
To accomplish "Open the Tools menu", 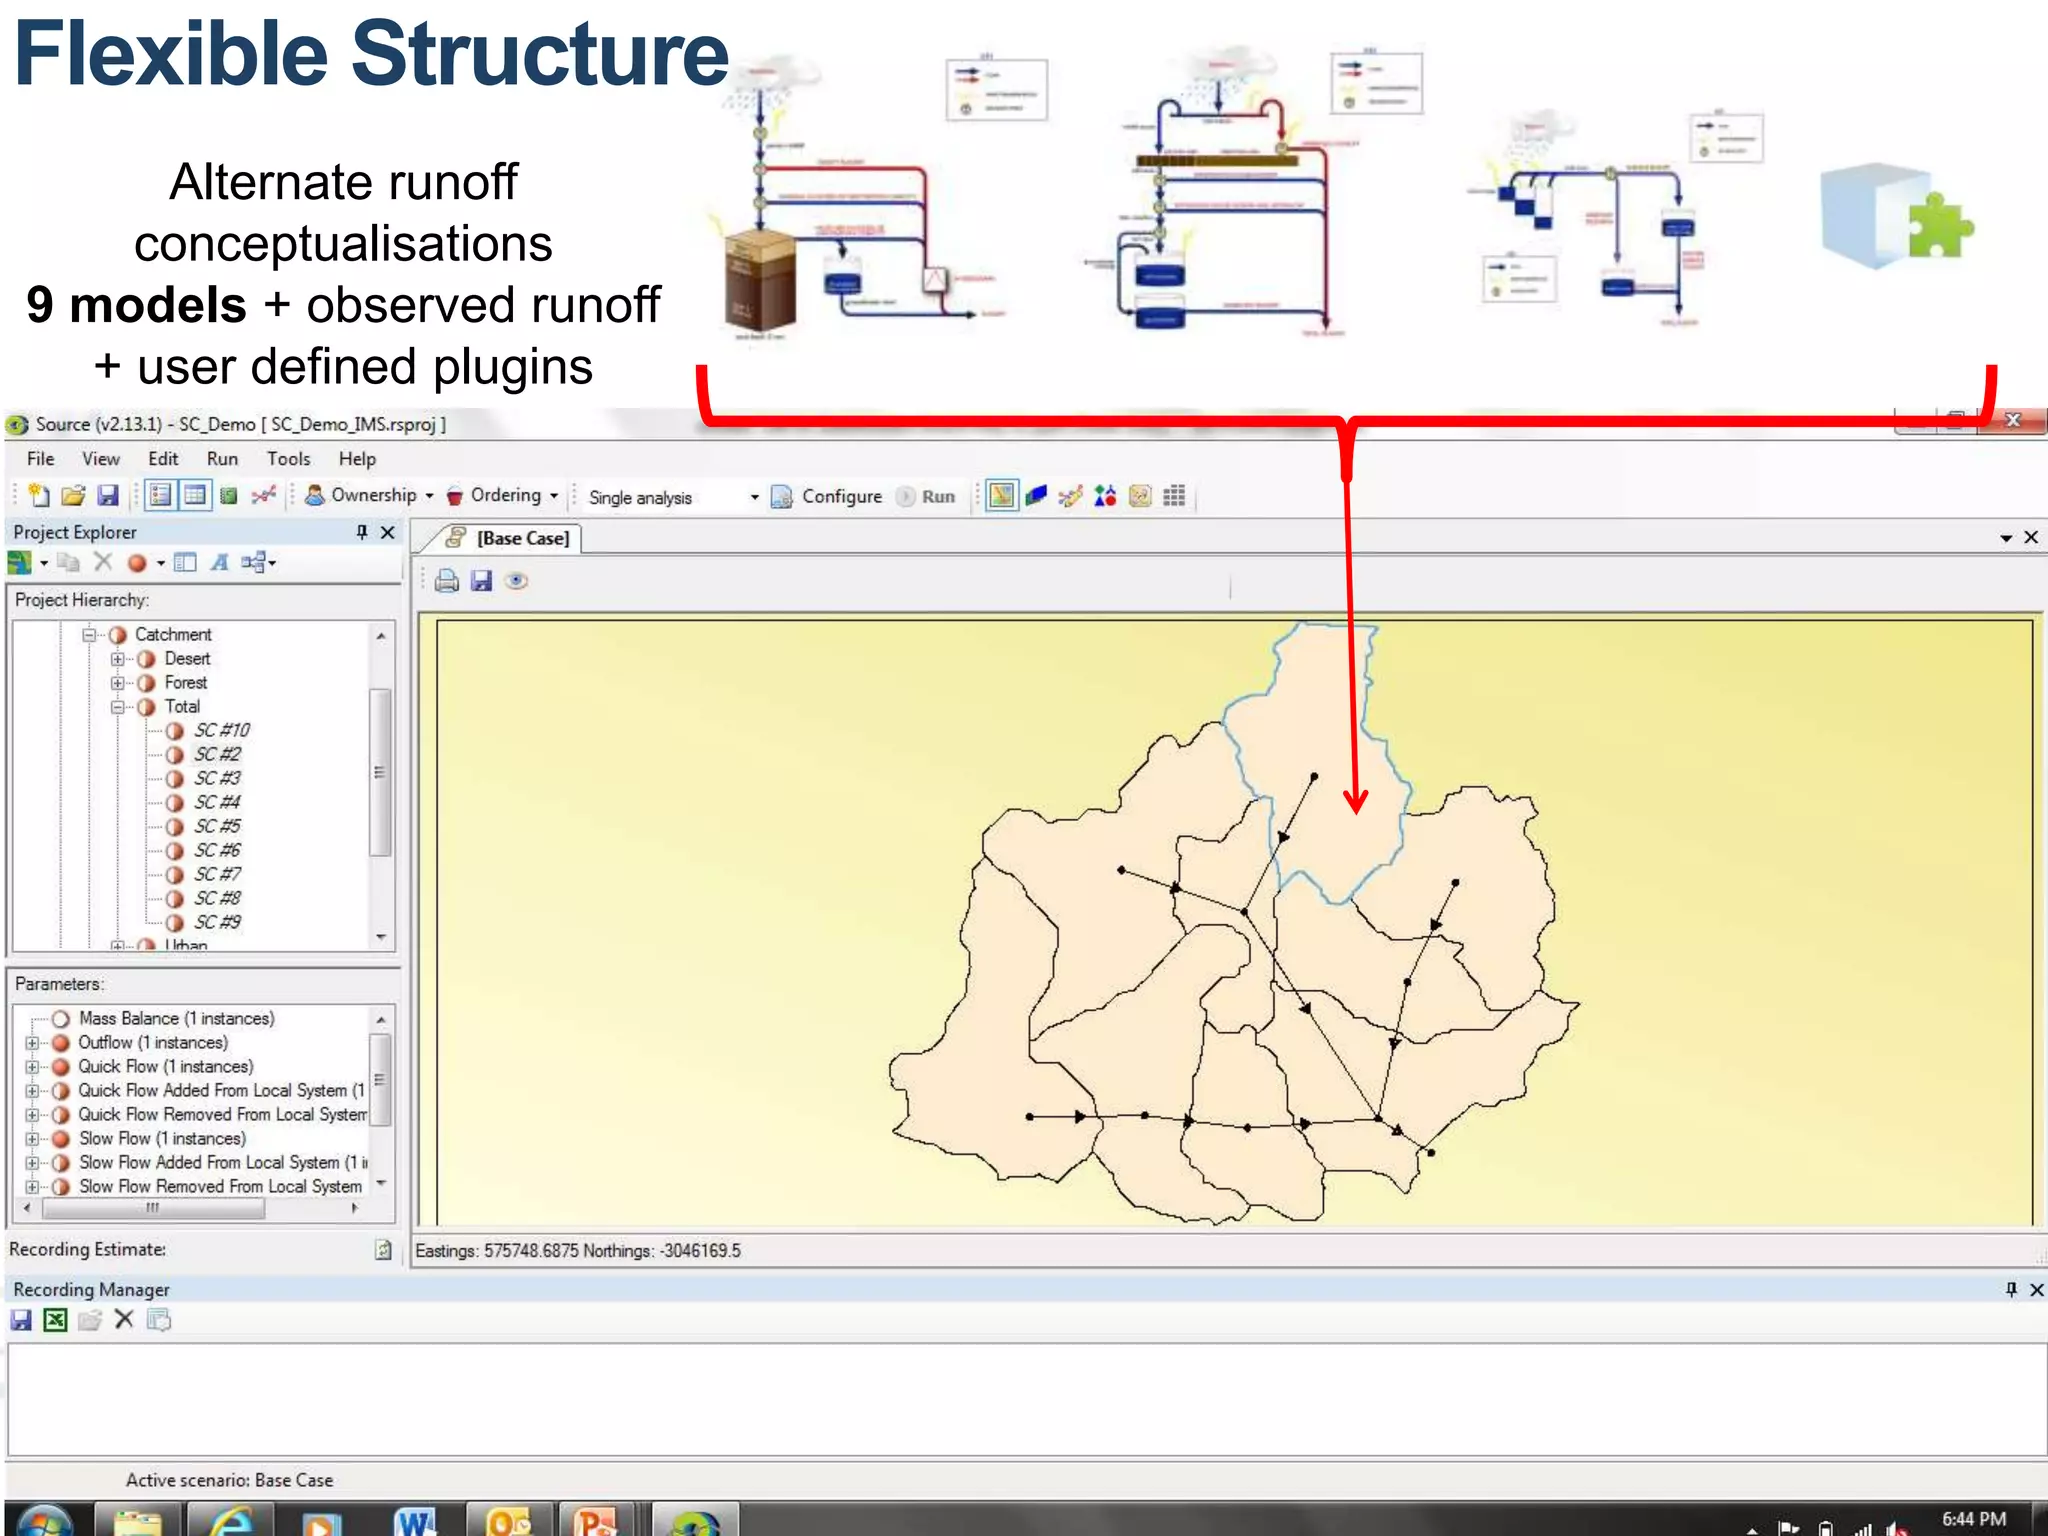I will coord(288,459).
